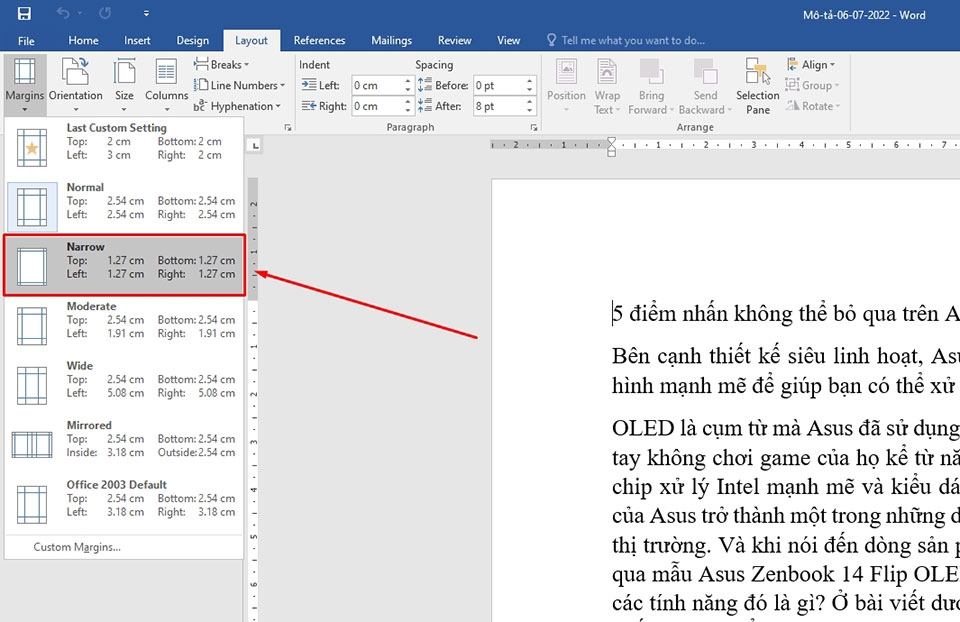Open the Page Setup dialog launcher
Viewport: 960px width, 622px height.
click(288, 127)
